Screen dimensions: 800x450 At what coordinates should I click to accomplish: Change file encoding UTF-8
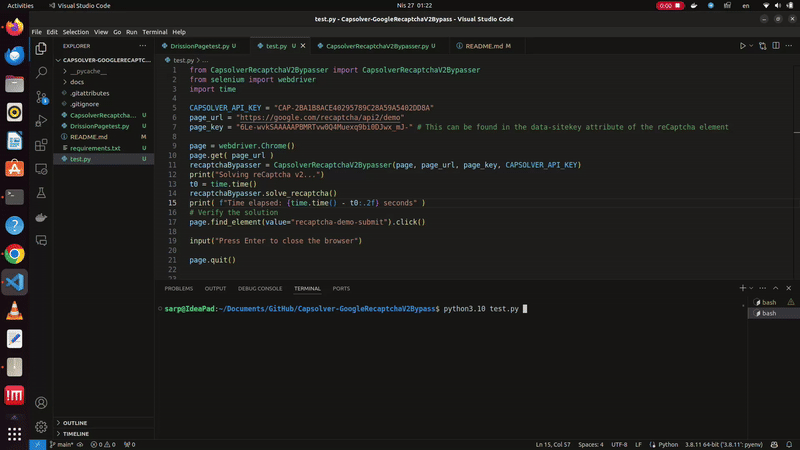coord(619,444)
